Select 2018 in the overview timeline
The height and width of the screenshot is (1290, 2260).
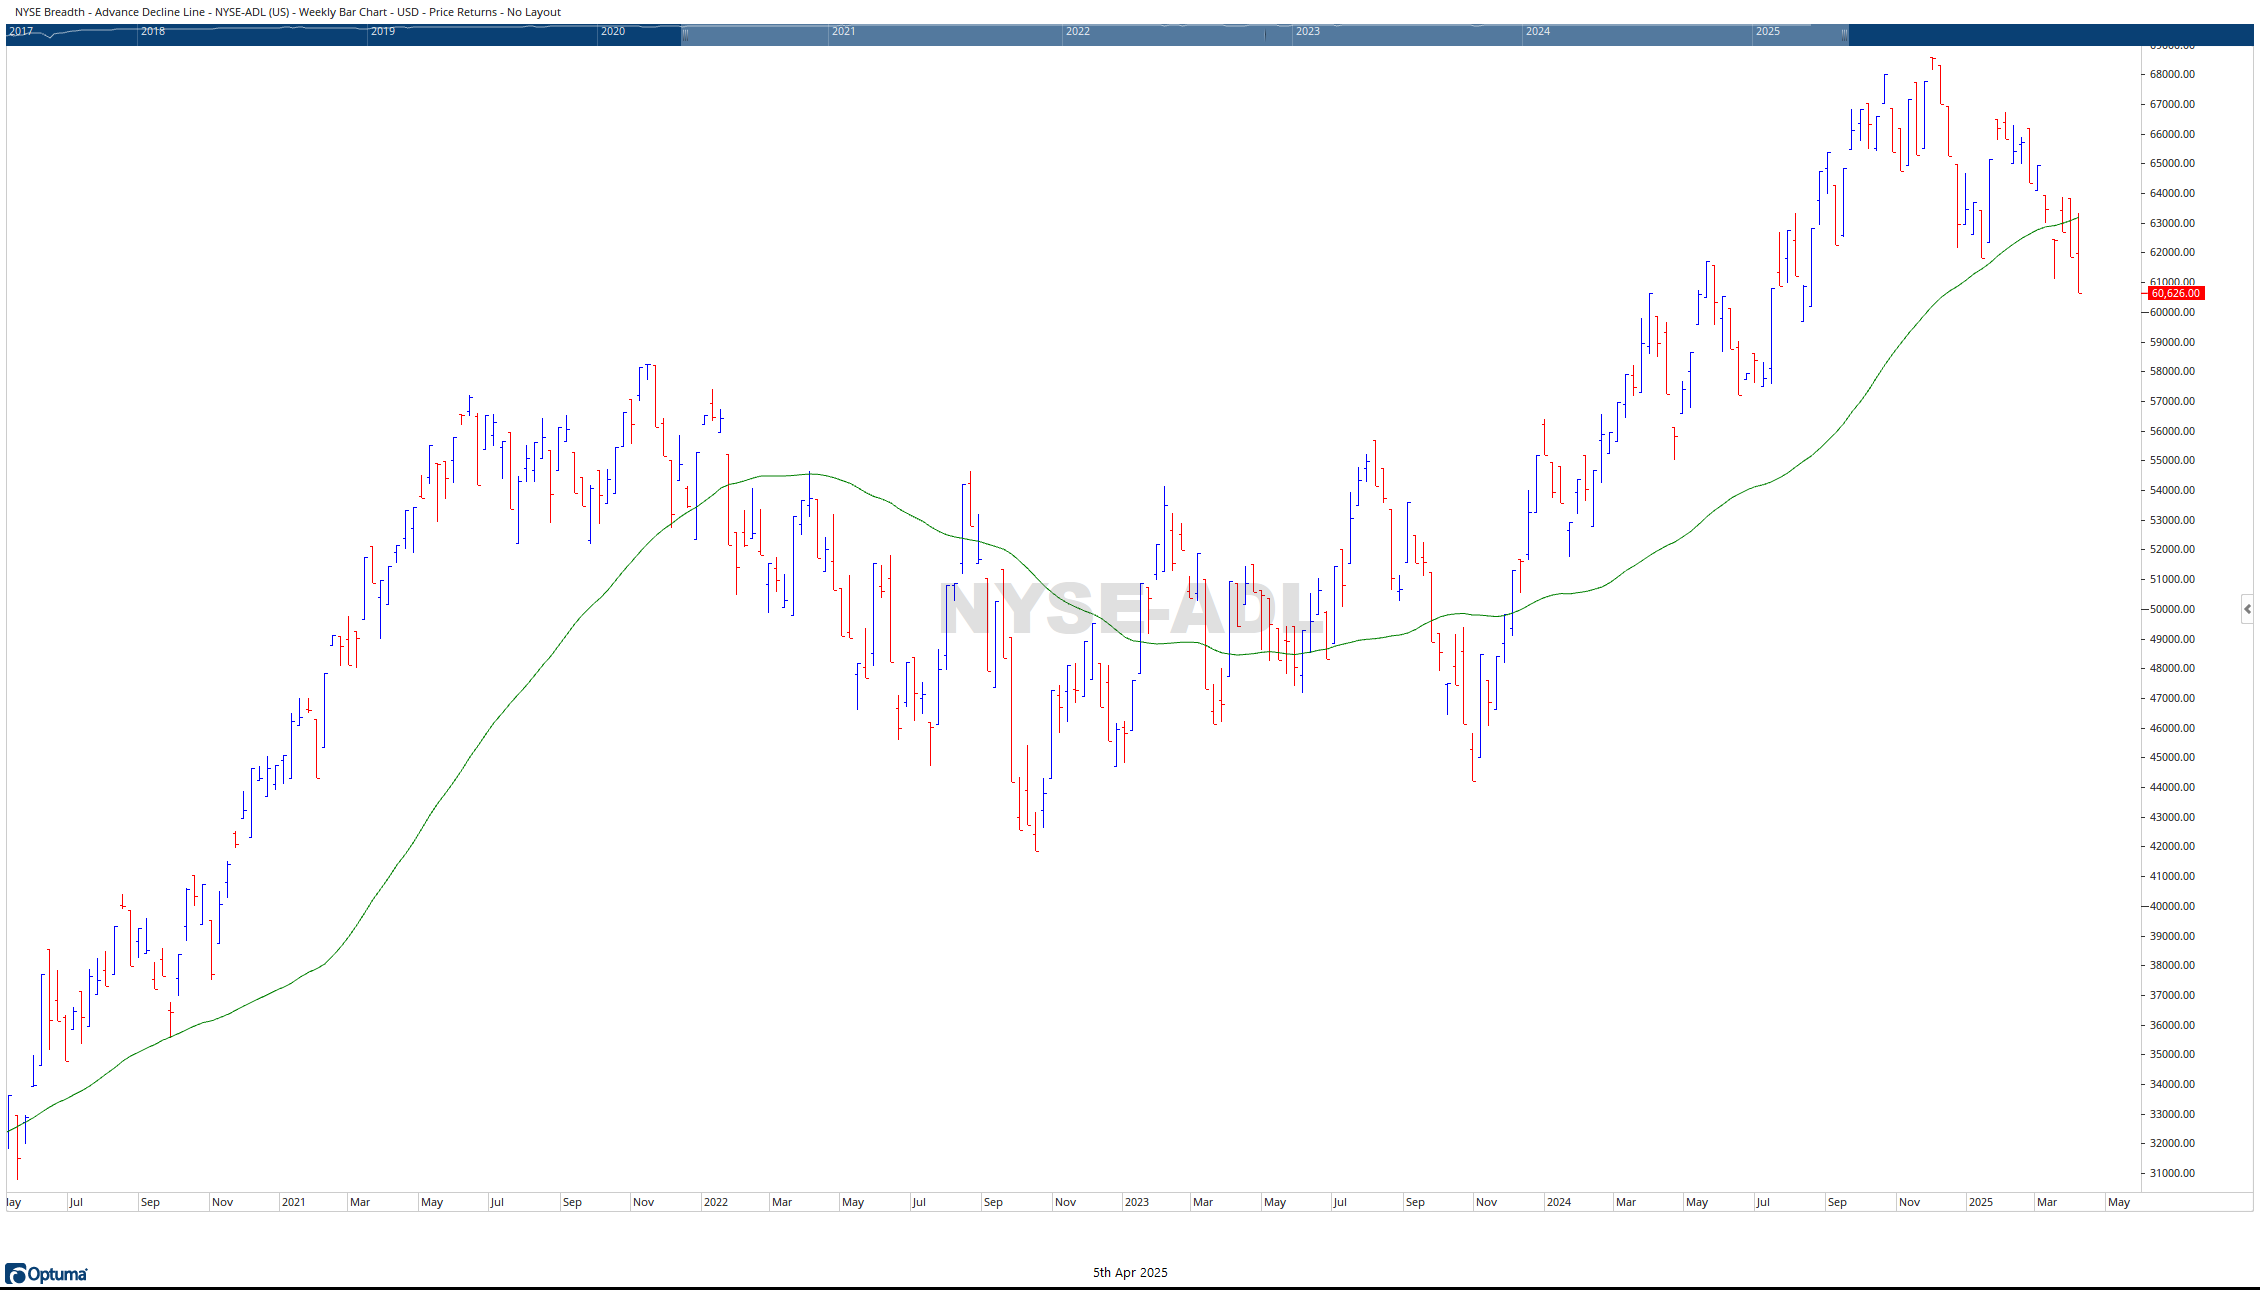point(153,31)
